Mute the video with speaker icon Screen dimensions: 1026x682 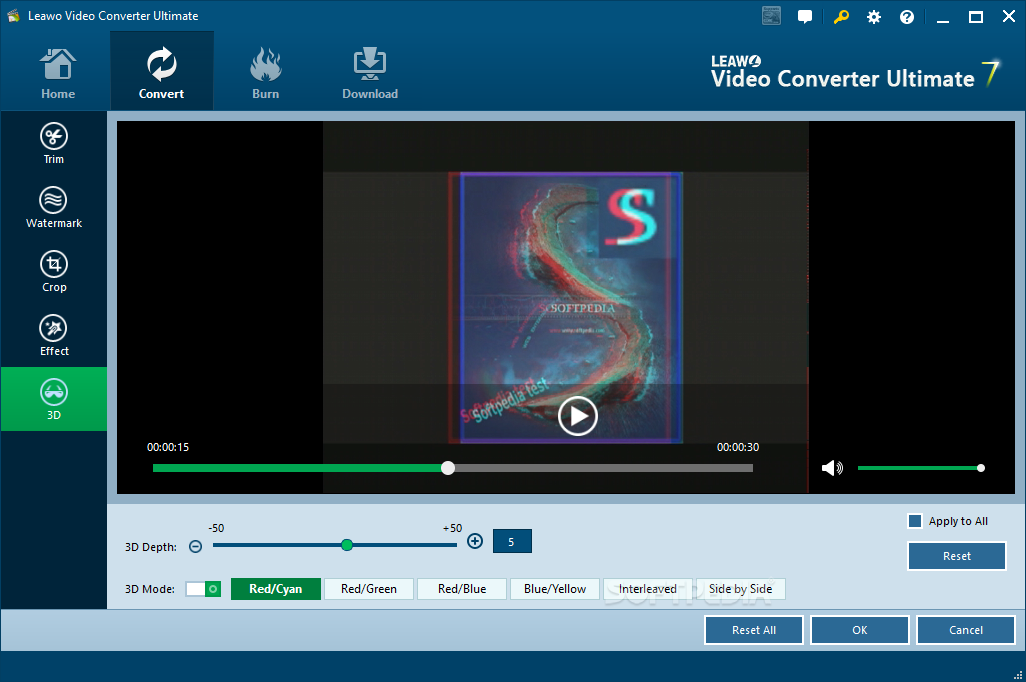coord(832,468)
